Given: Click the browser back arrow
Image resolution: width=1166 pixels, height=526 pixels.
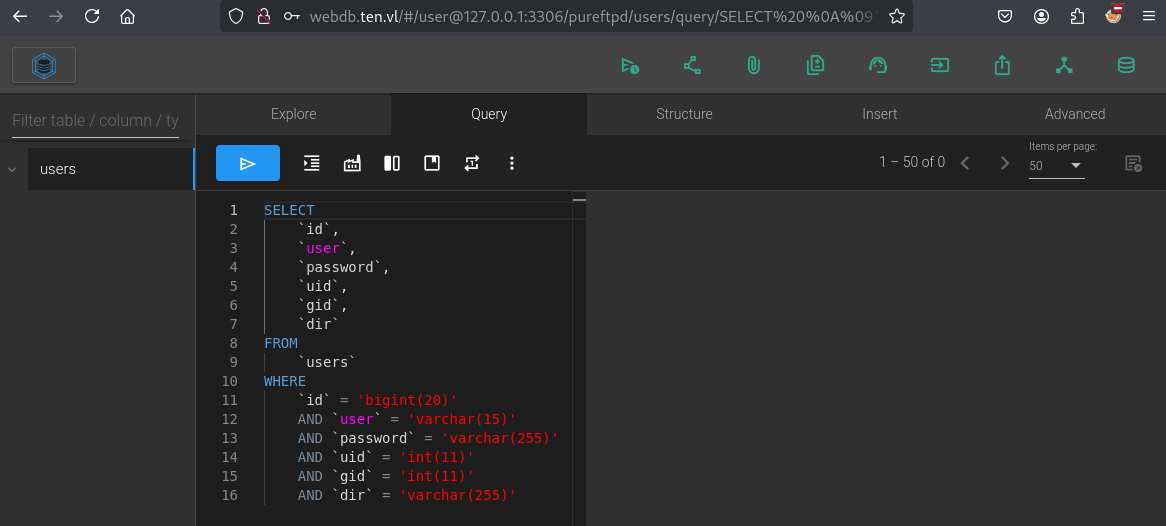Looking at the screenshot, I should click(20, 16).
